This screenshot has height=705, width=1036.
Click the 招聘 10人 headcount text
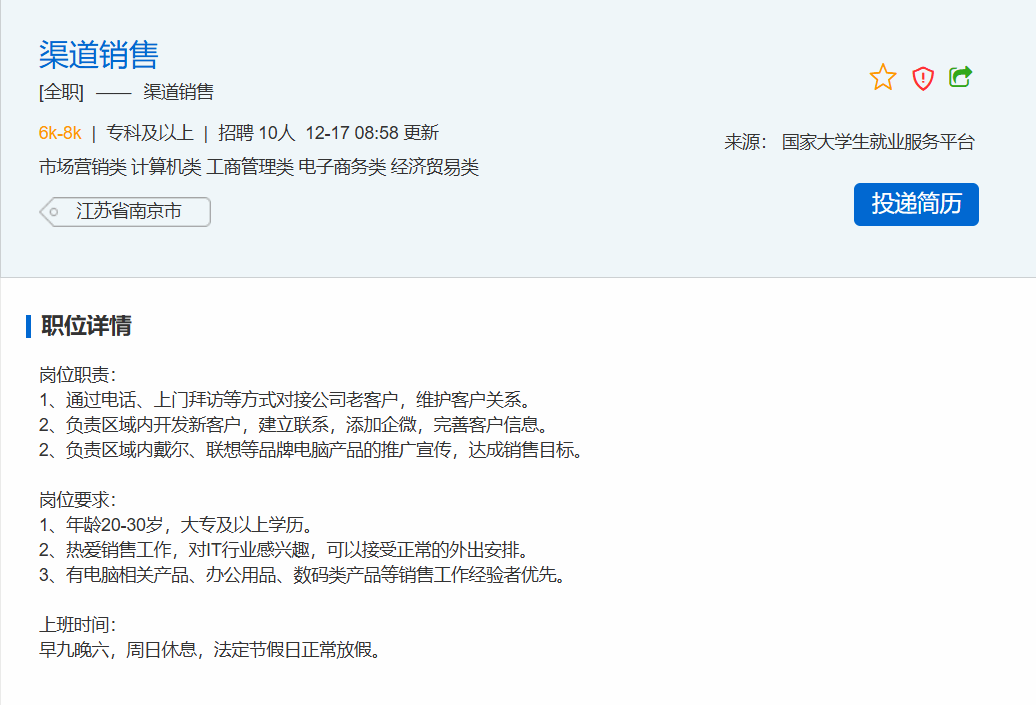[257, 133]
